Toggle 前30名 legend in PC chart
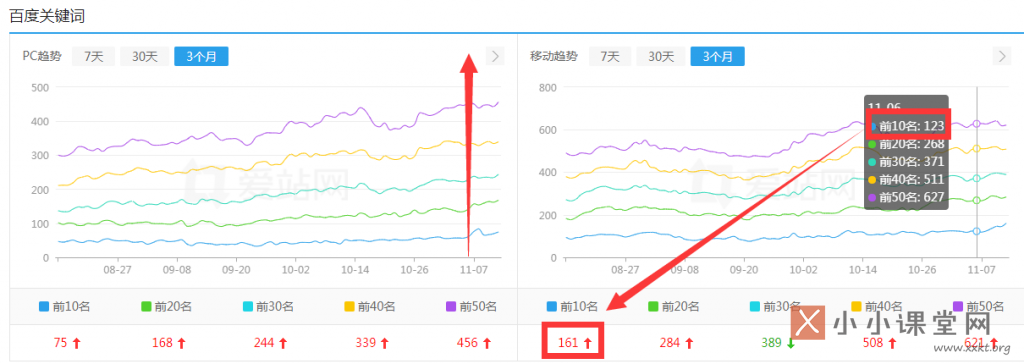 268,306
